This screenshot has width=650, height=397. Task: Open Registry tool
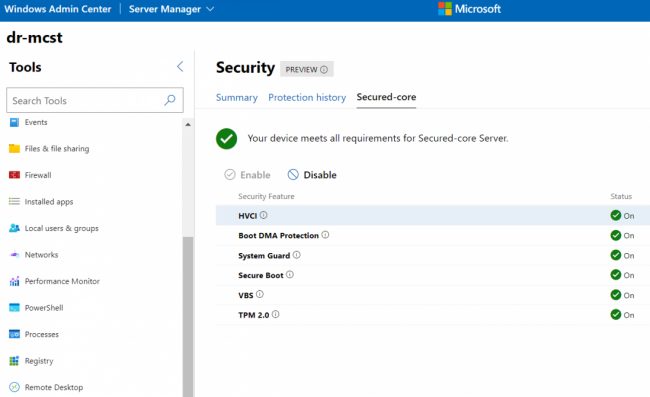39,361
